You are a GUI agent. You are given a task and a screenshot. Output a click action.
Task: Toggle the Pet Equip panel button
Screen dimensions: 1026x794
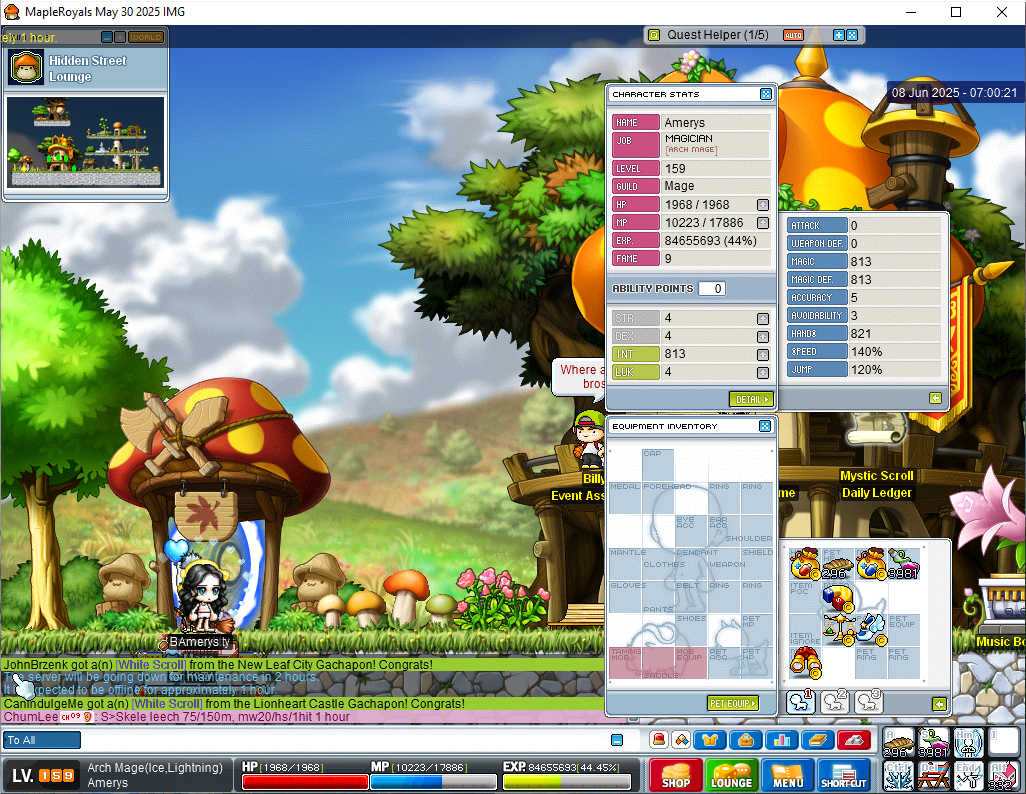(733, 703)
